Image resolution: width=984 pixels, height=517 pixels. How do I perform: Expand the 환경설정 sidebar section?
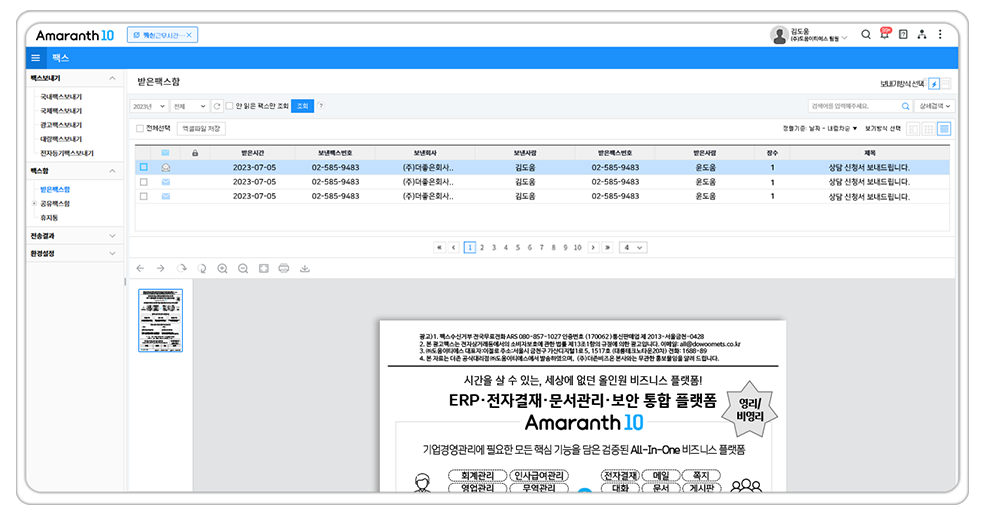112,253
